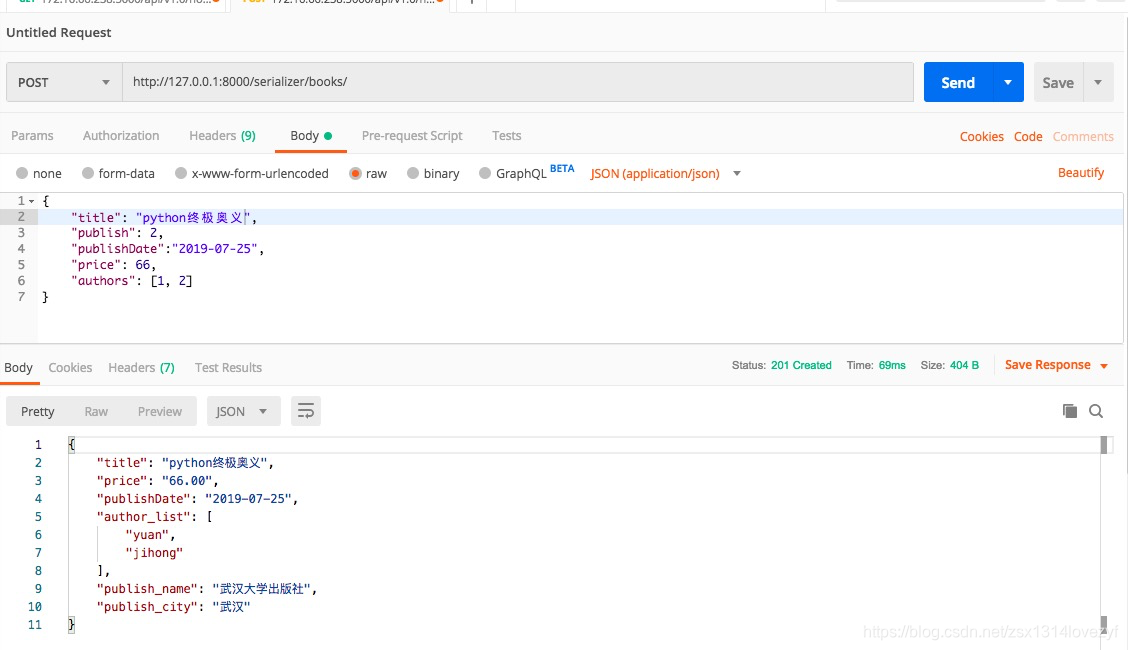Click the Send button

(958, 83)
